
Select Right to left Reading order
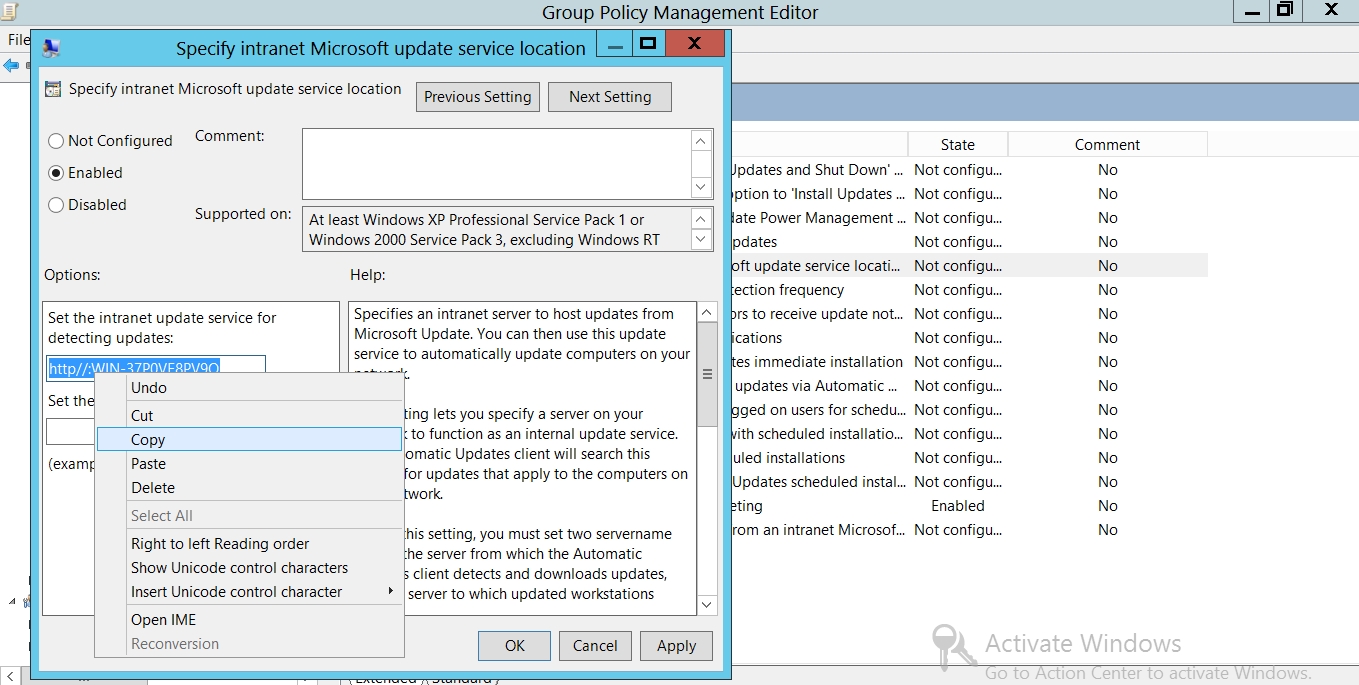pos(249,544)
